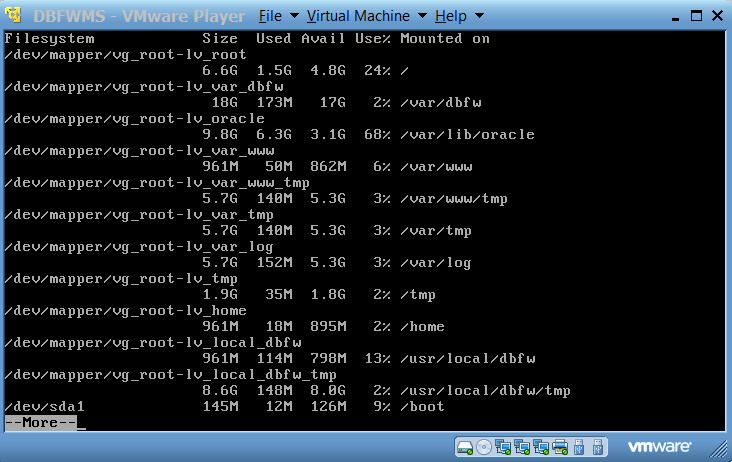Click the third network adapter icon
Viewport: 732px width, 462px height.
tap(541, 446)
